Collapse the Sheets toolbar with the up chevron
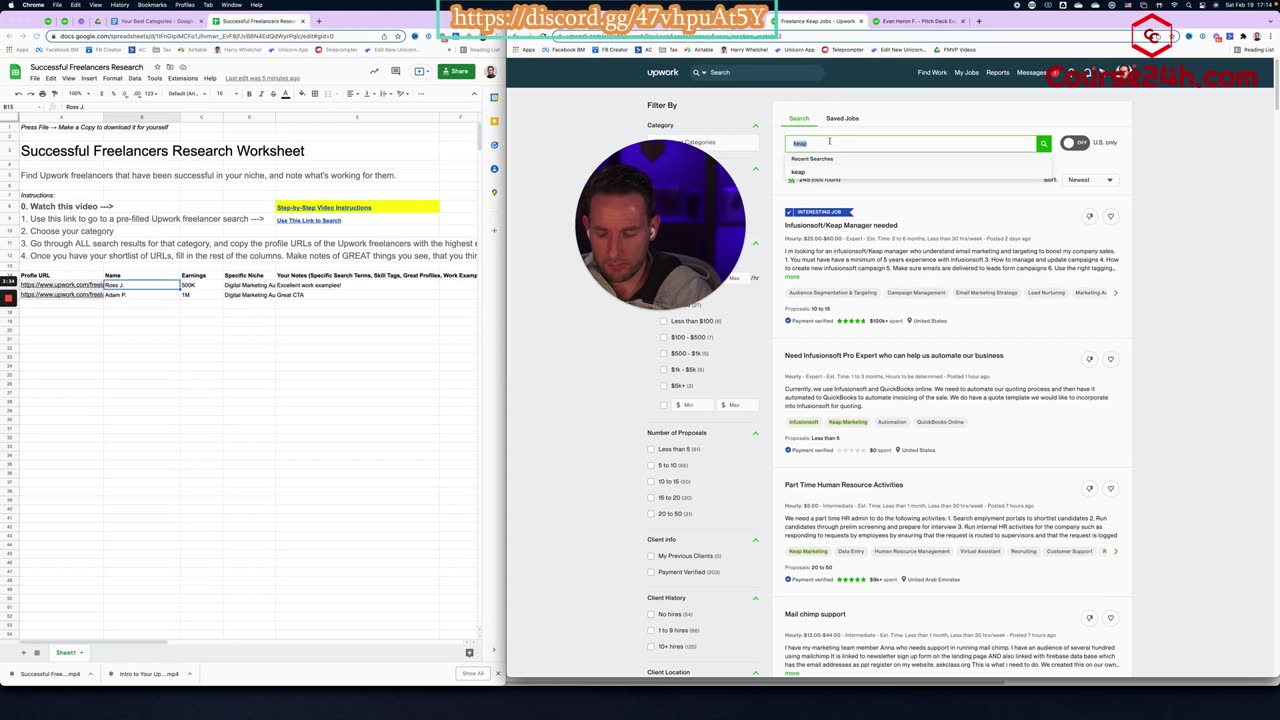This screenshot has width=1280, height=720. 474,94
